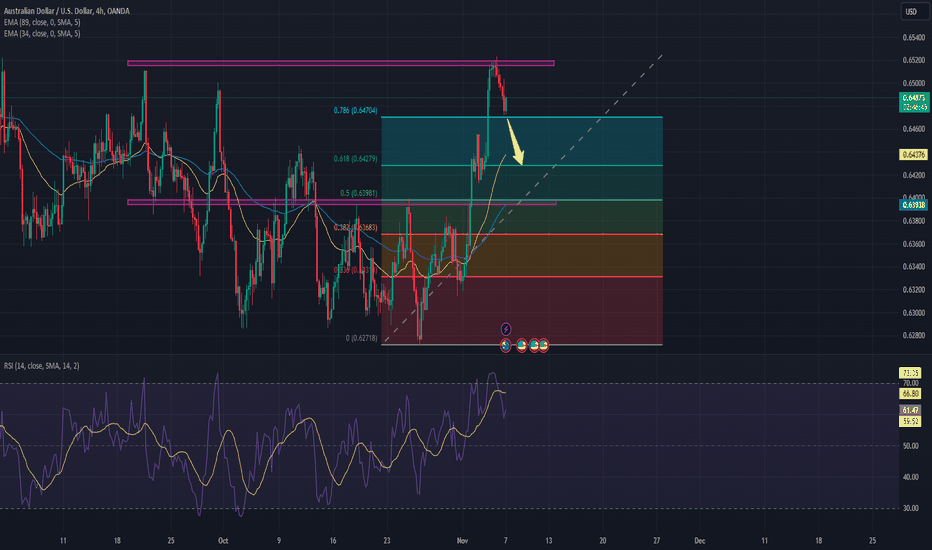This screenshot has height=550, width=932.
Task: Click the 27 date label on time axis
Action: coord(657,540)
